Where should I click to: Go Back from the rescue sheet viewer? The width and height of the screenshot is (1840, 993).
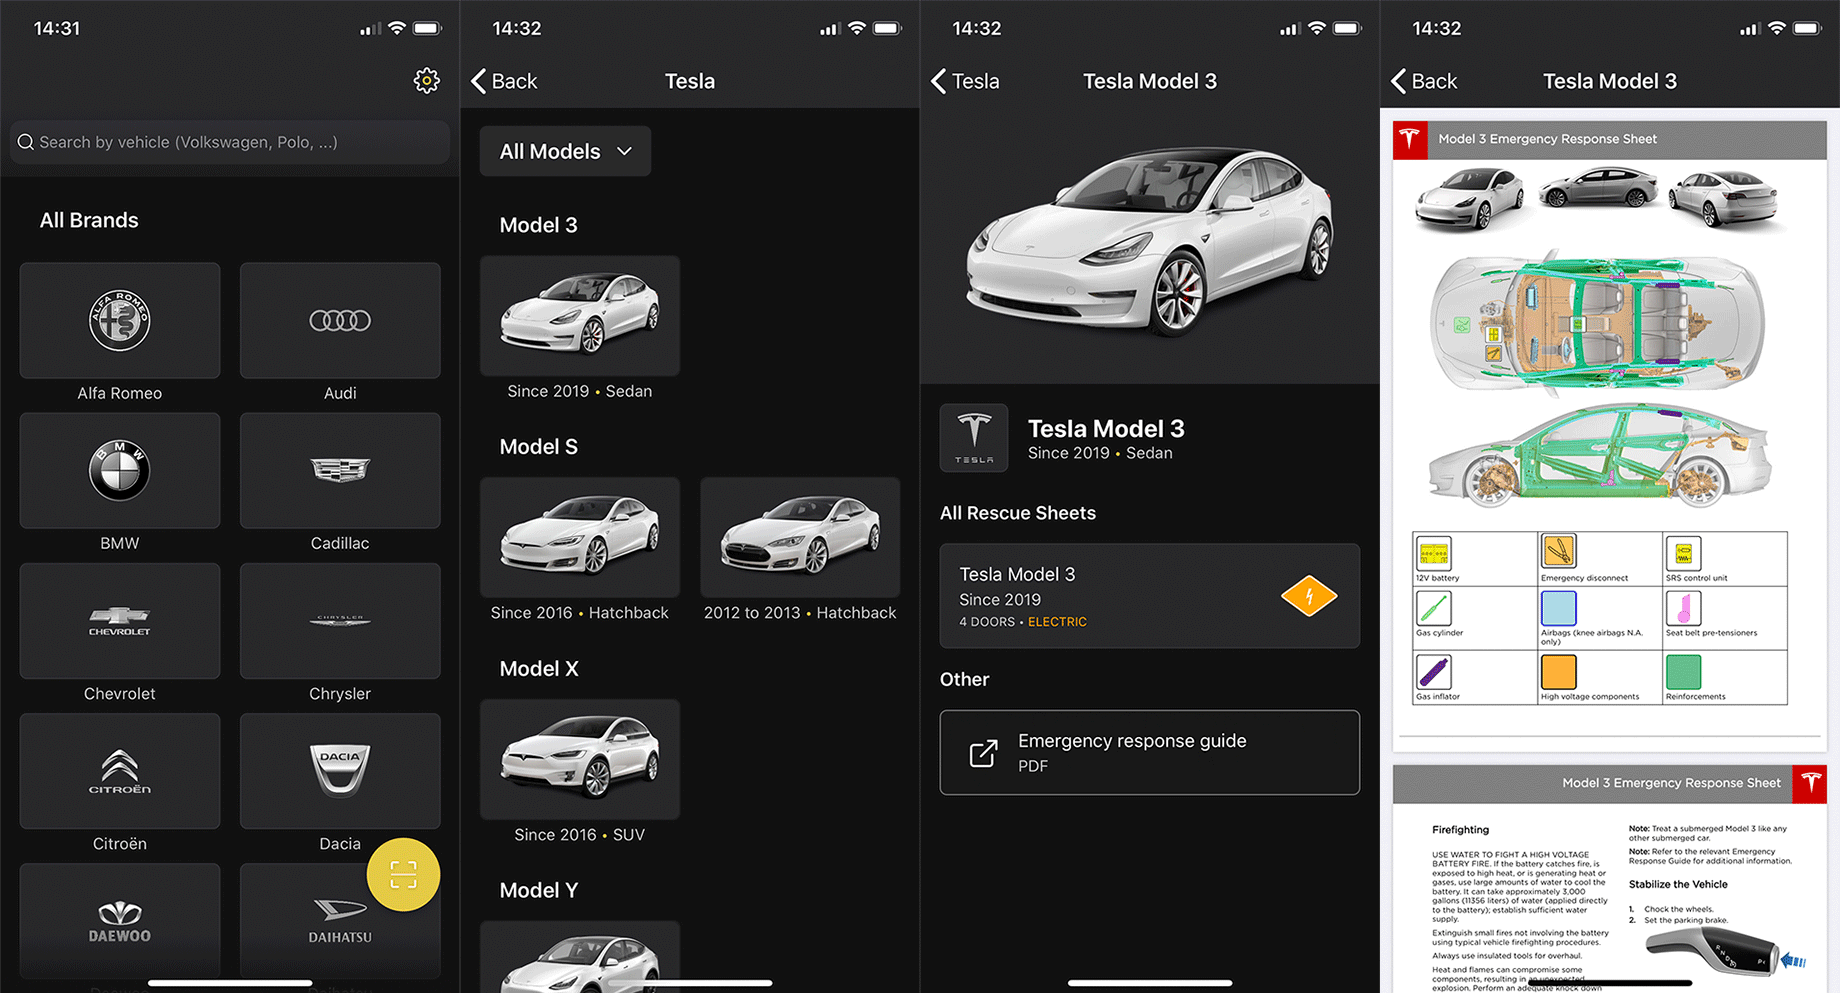pyautogui.click(x=1424, y=81)
